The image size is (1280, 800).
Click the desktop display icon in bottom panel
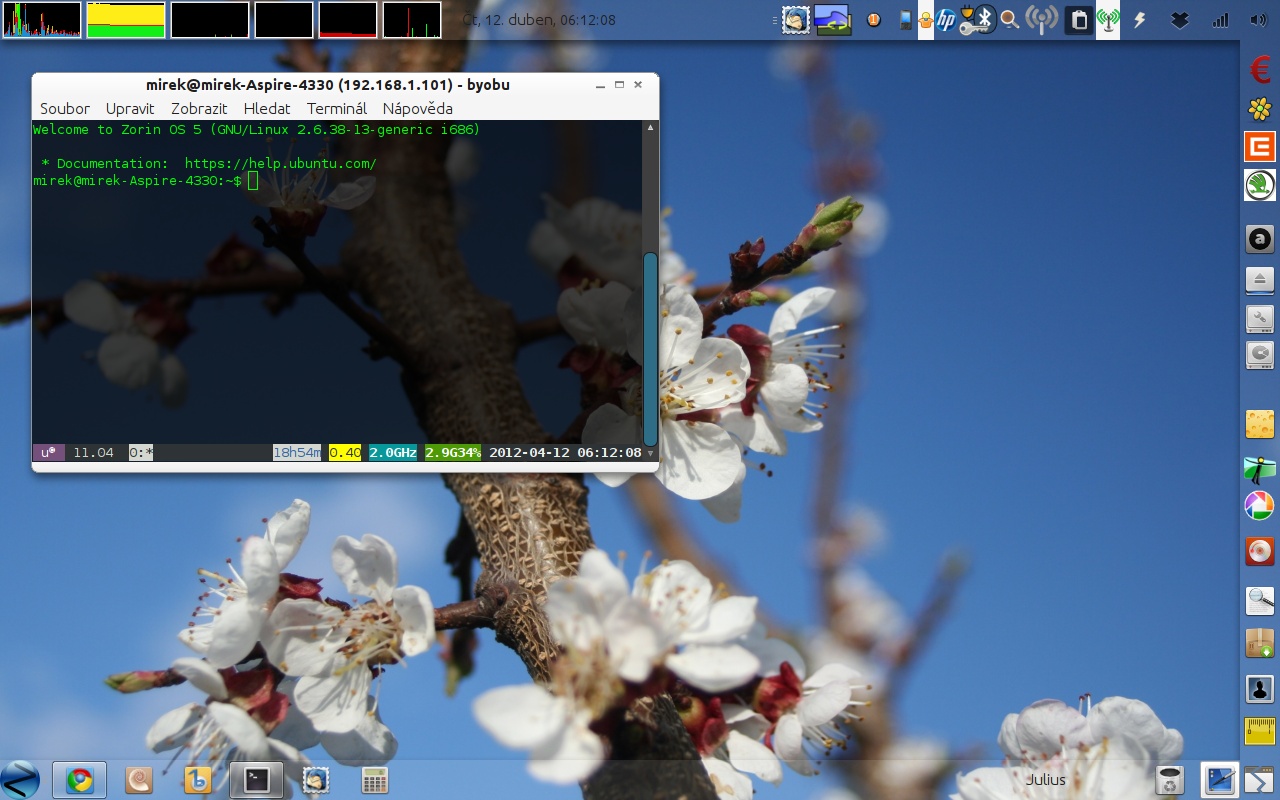[x=1220, y=780]
